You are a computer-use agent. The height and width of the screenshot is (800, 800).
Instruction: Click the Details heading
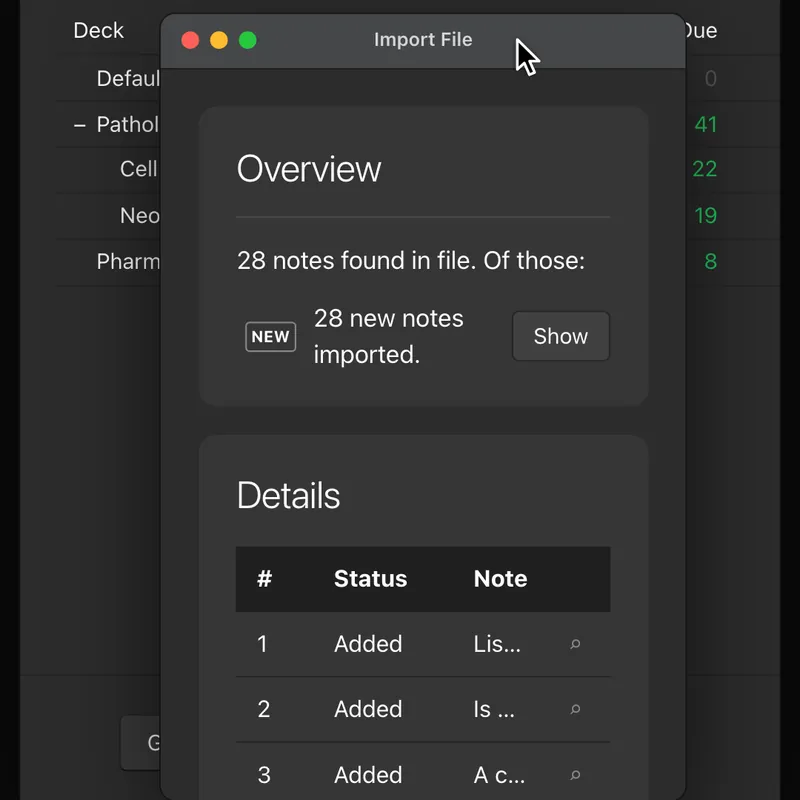click(288, 495)
